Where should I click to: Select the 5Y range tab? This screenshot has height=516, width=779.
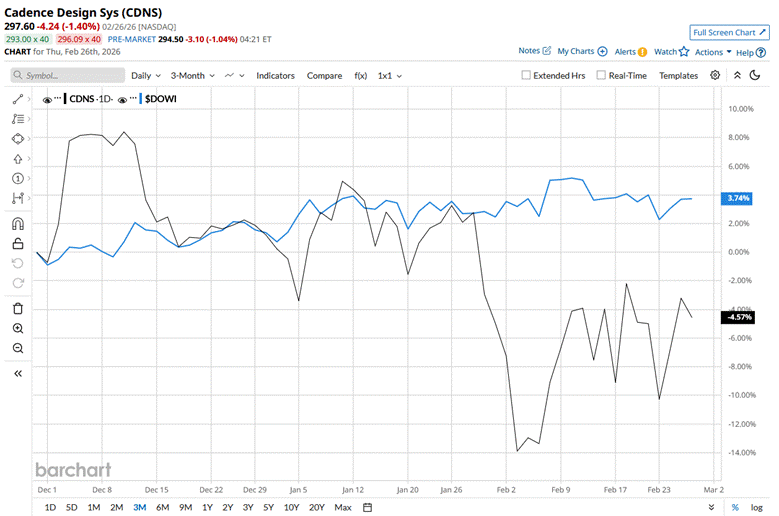click(268, 508)
